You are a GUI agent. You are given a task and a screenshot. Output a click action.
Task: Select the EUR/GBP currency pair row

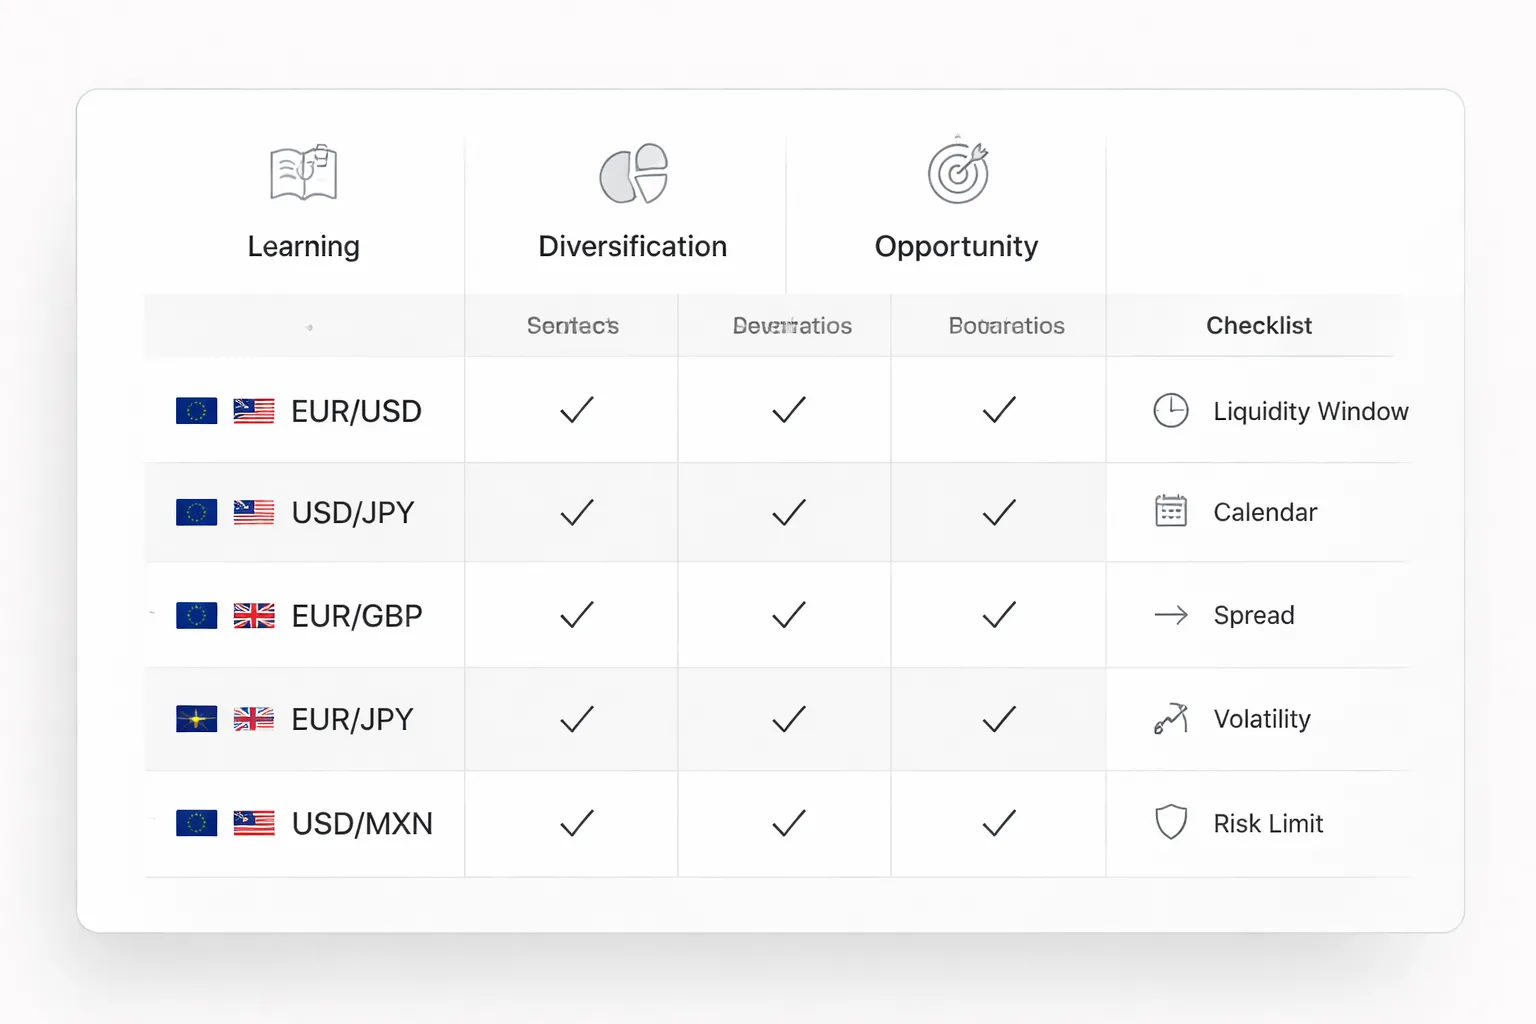point(356,615)
